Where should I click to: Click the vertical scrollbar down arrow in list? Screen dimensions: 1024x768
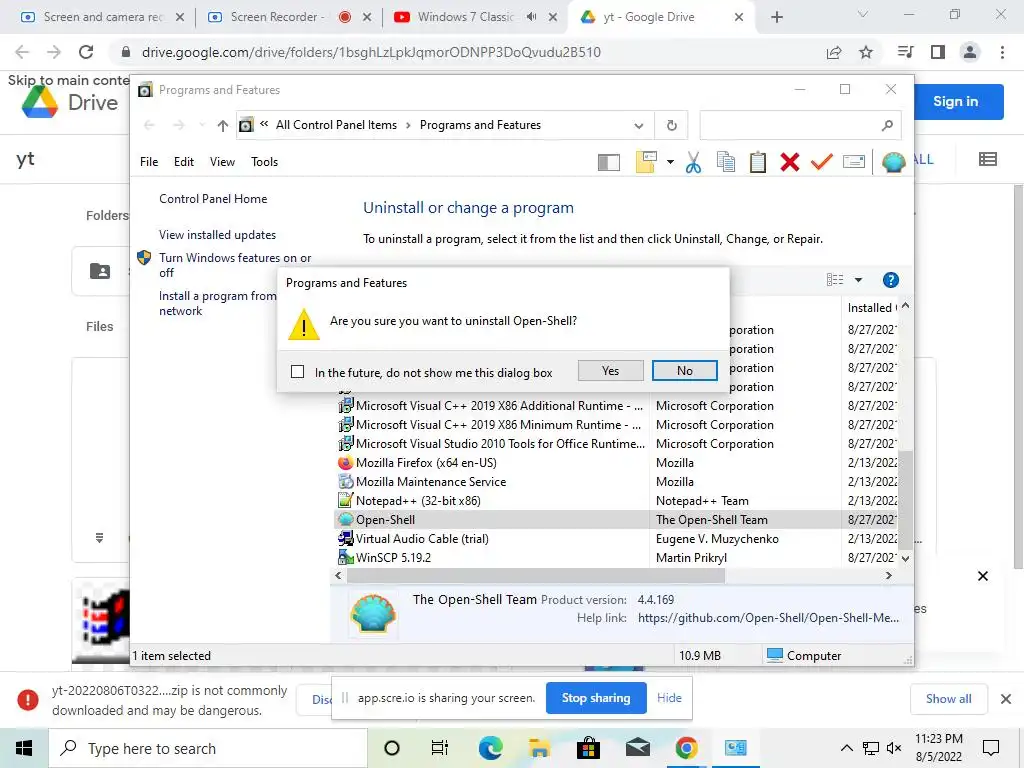point(905,558)
